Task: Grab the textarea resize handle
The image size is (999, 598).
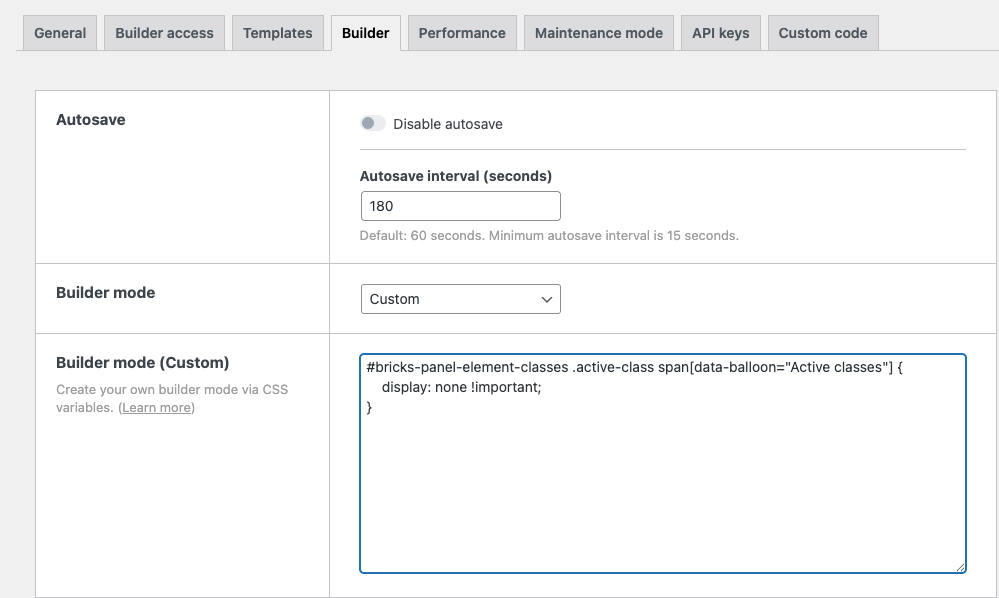Action: (x=961, y=567)
